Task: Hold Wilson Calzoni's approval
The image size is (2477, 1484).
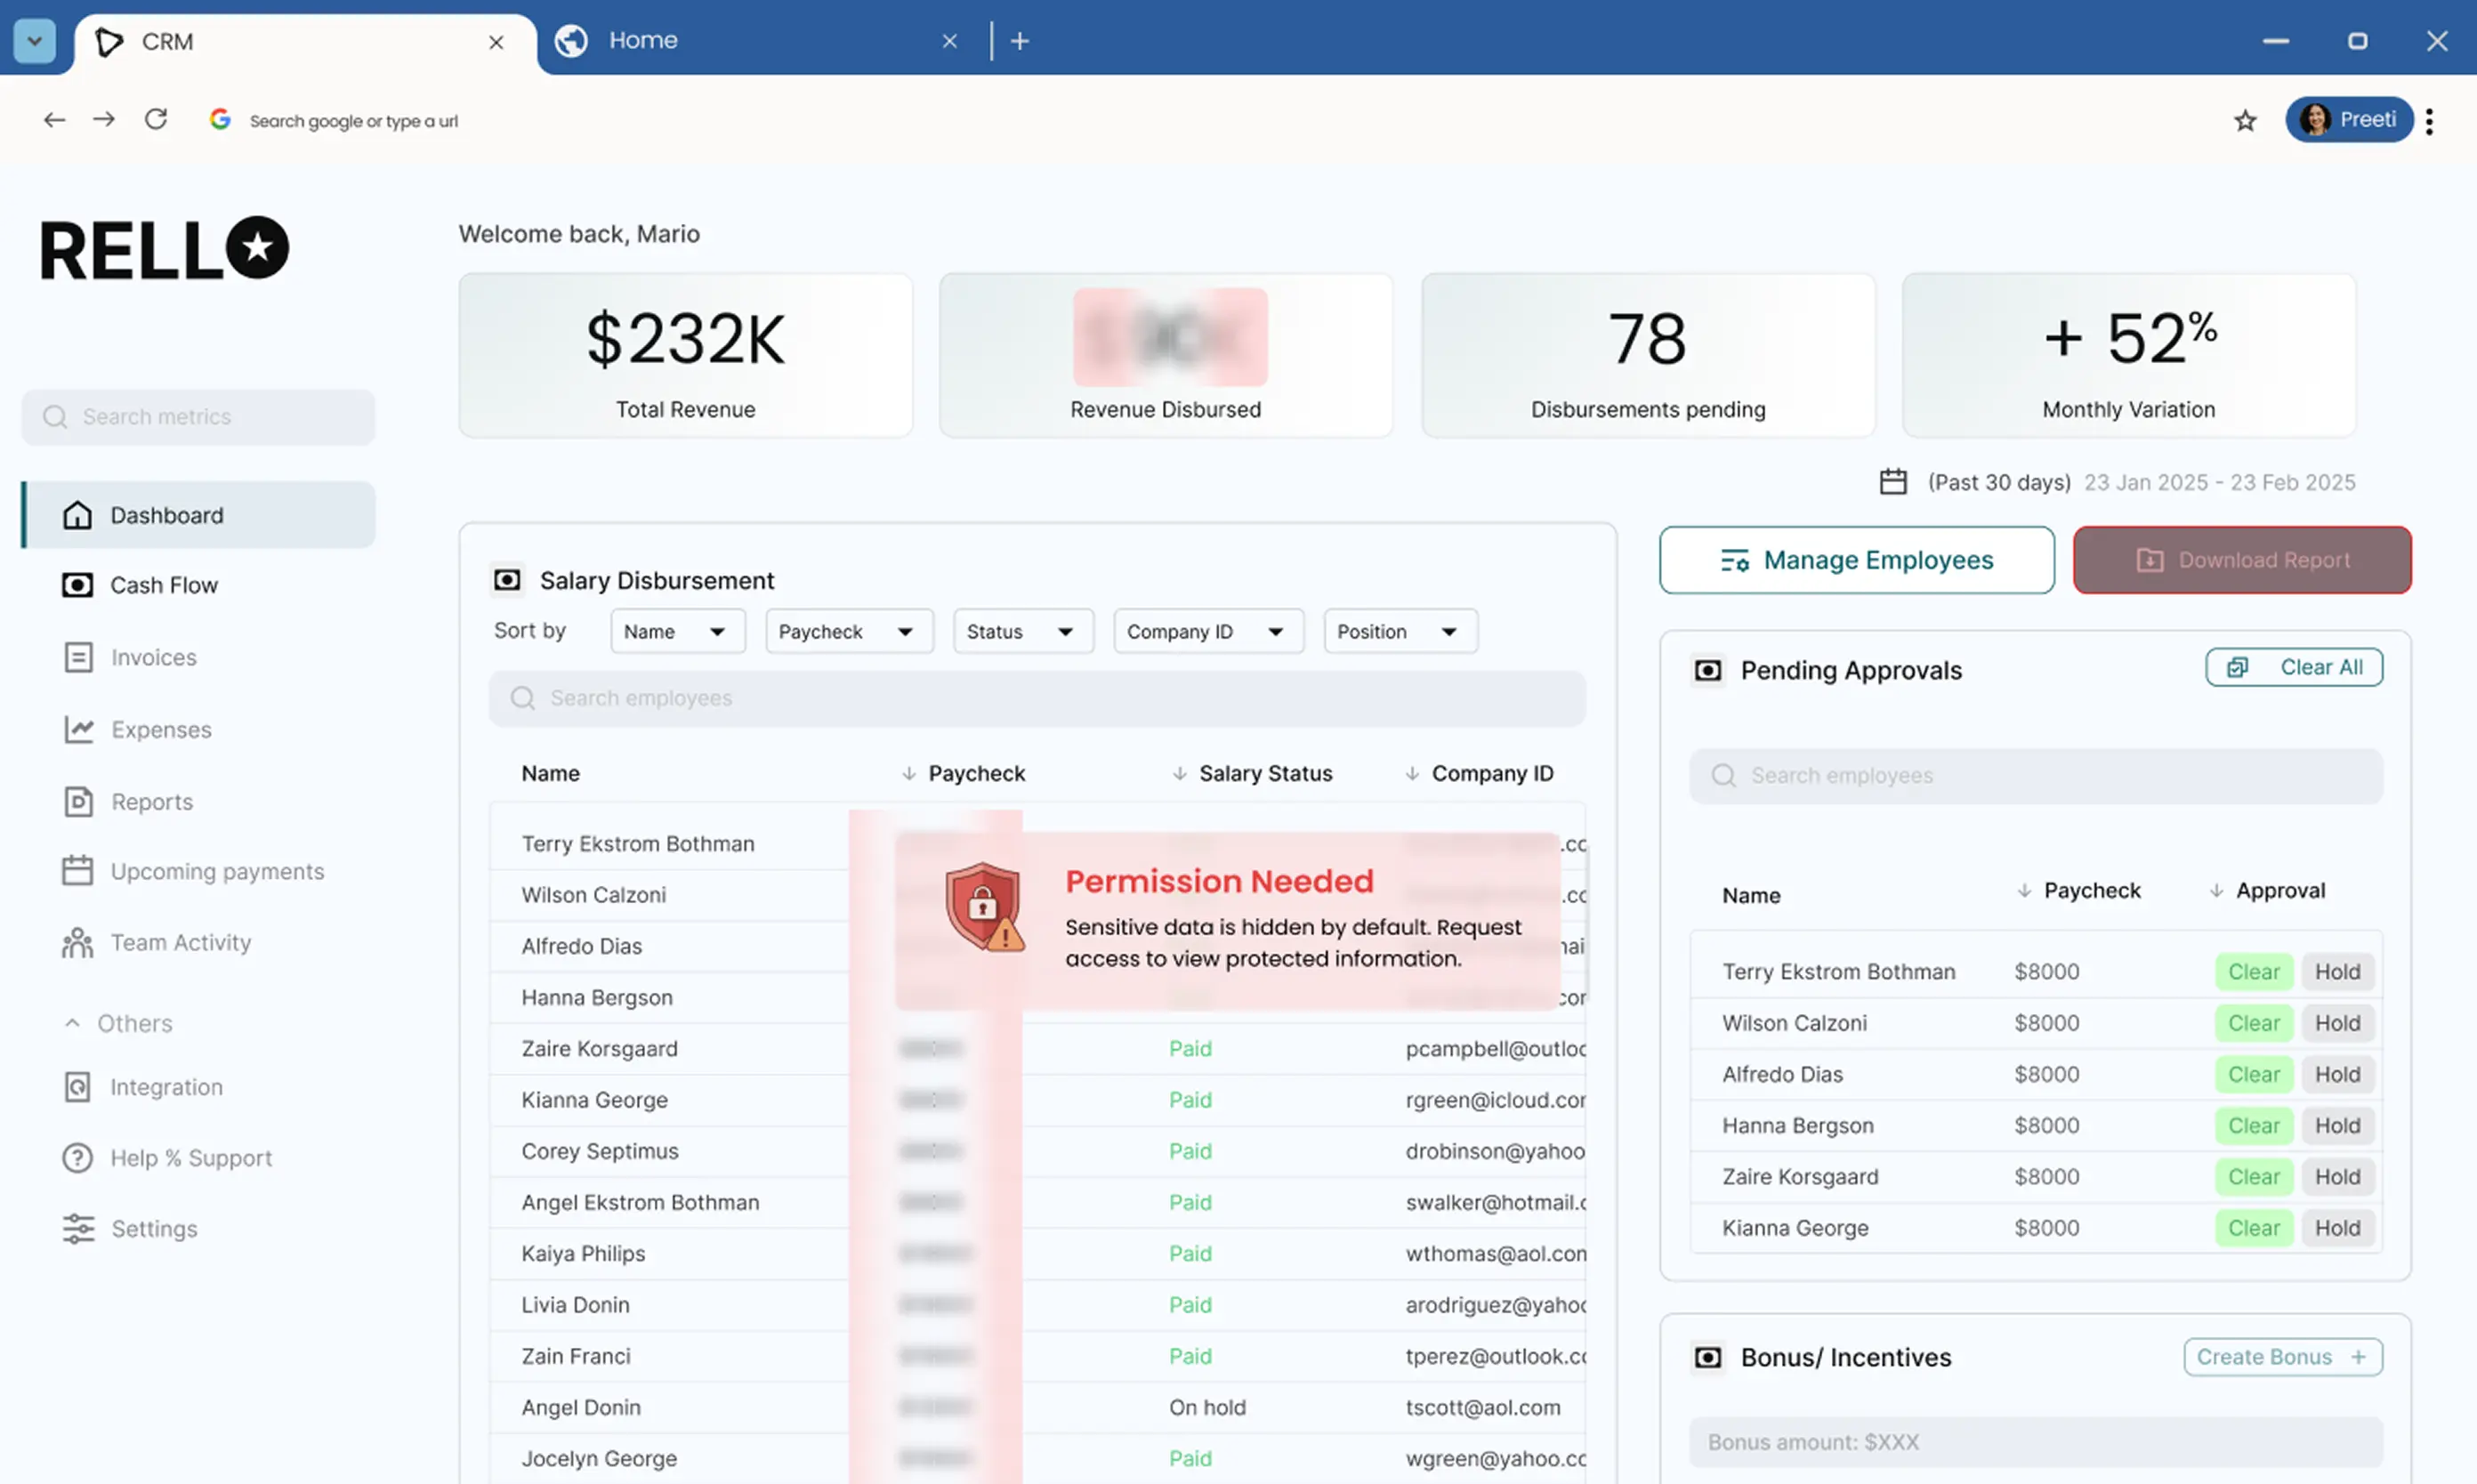Action: click(2337, 1022)
